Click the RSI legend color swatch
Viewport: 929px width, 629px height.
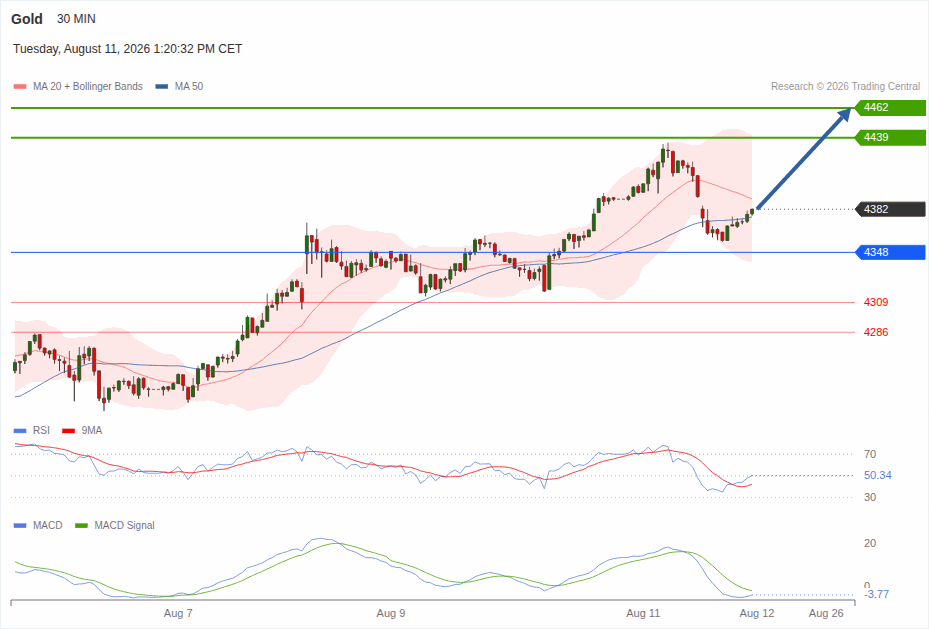20,431
